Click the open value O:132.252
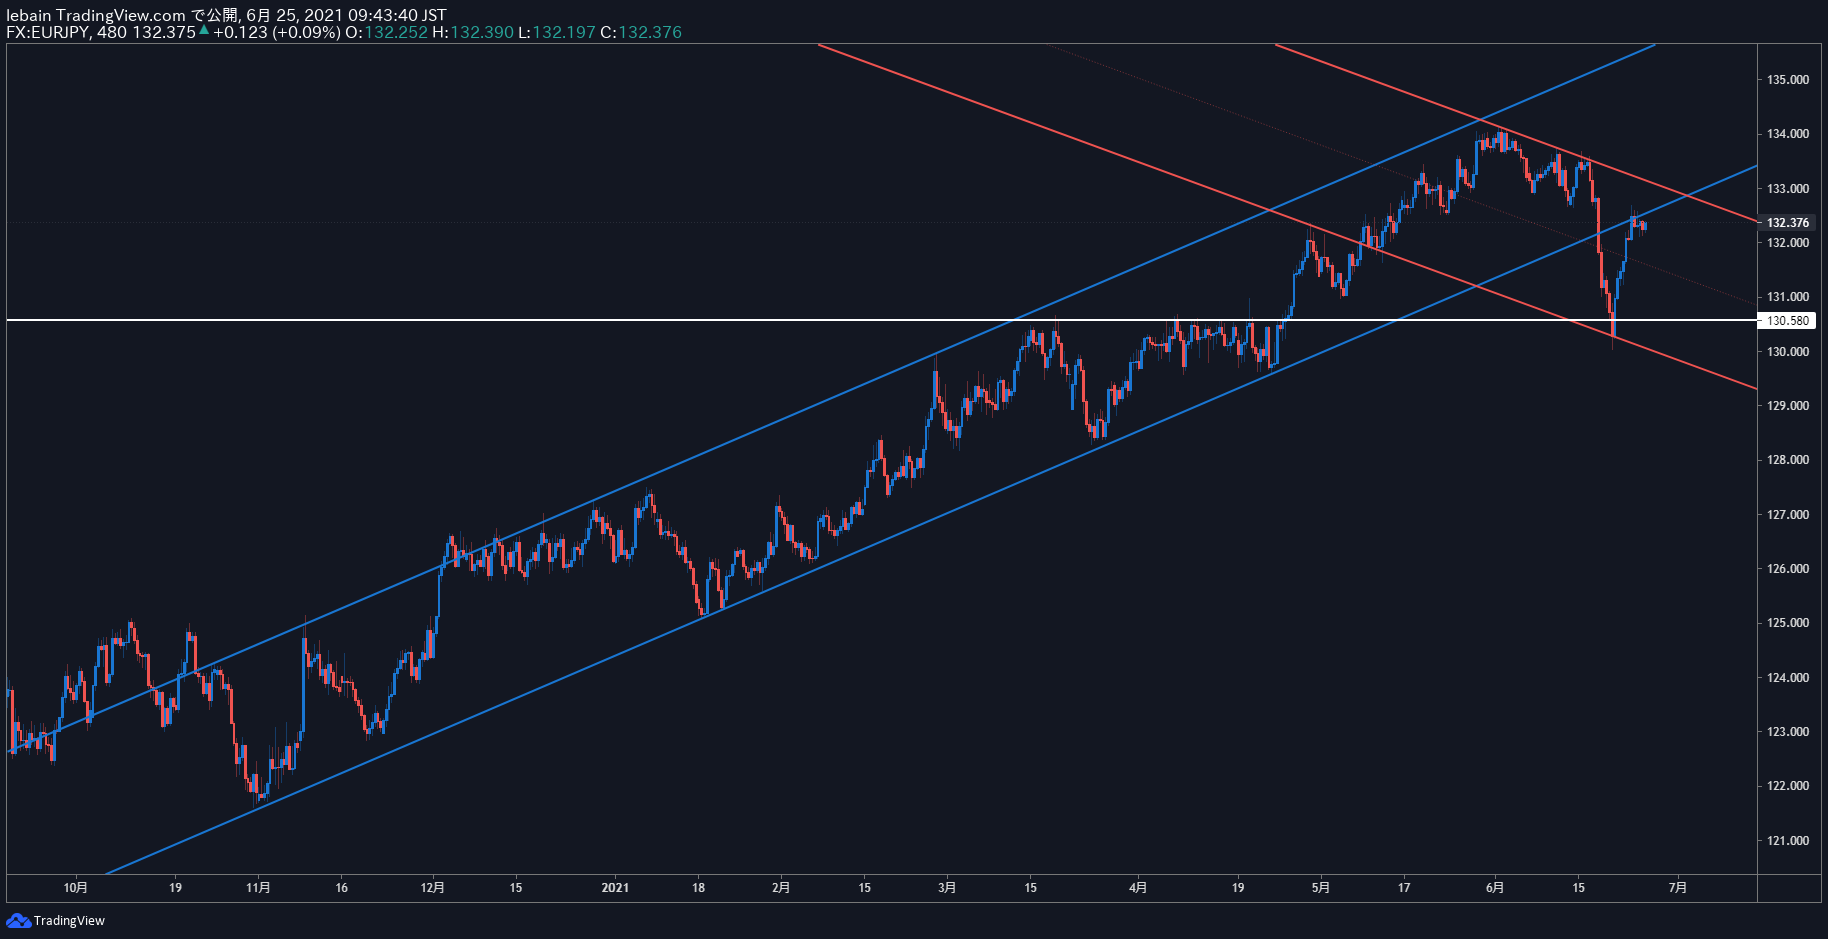 (386, 32)
